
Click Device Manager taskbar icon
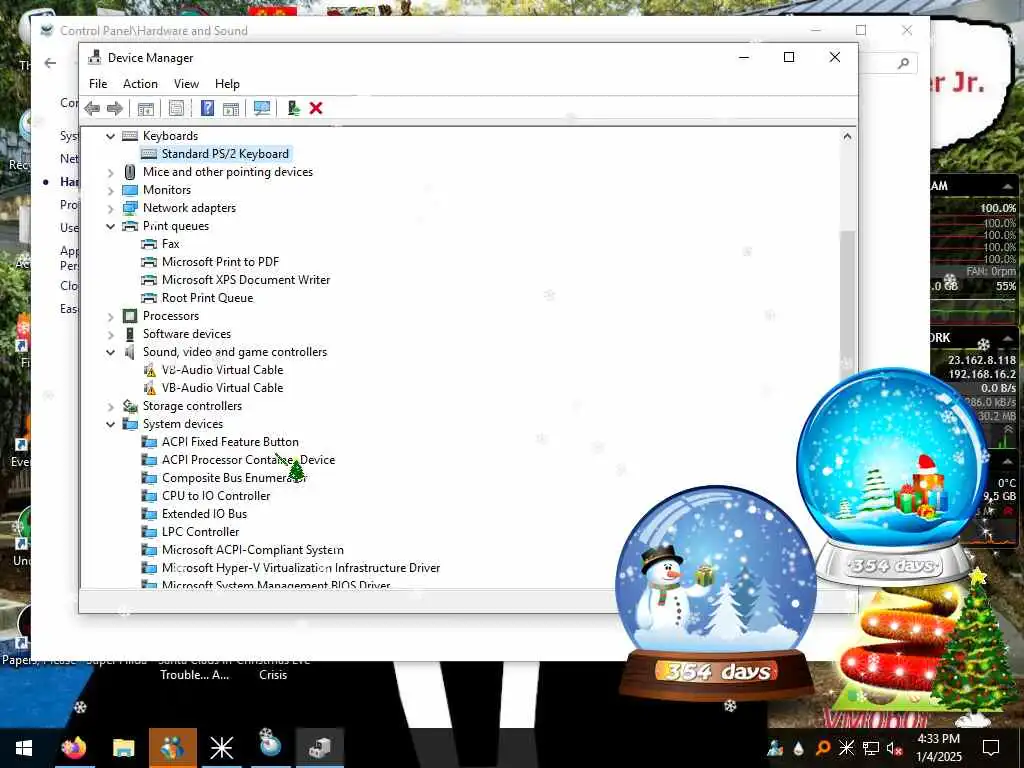320,748
